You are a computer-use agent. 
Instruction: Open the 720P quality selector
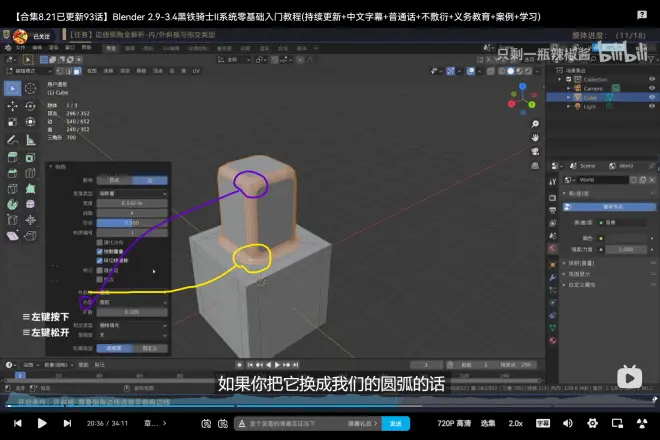tap(454, 423)
